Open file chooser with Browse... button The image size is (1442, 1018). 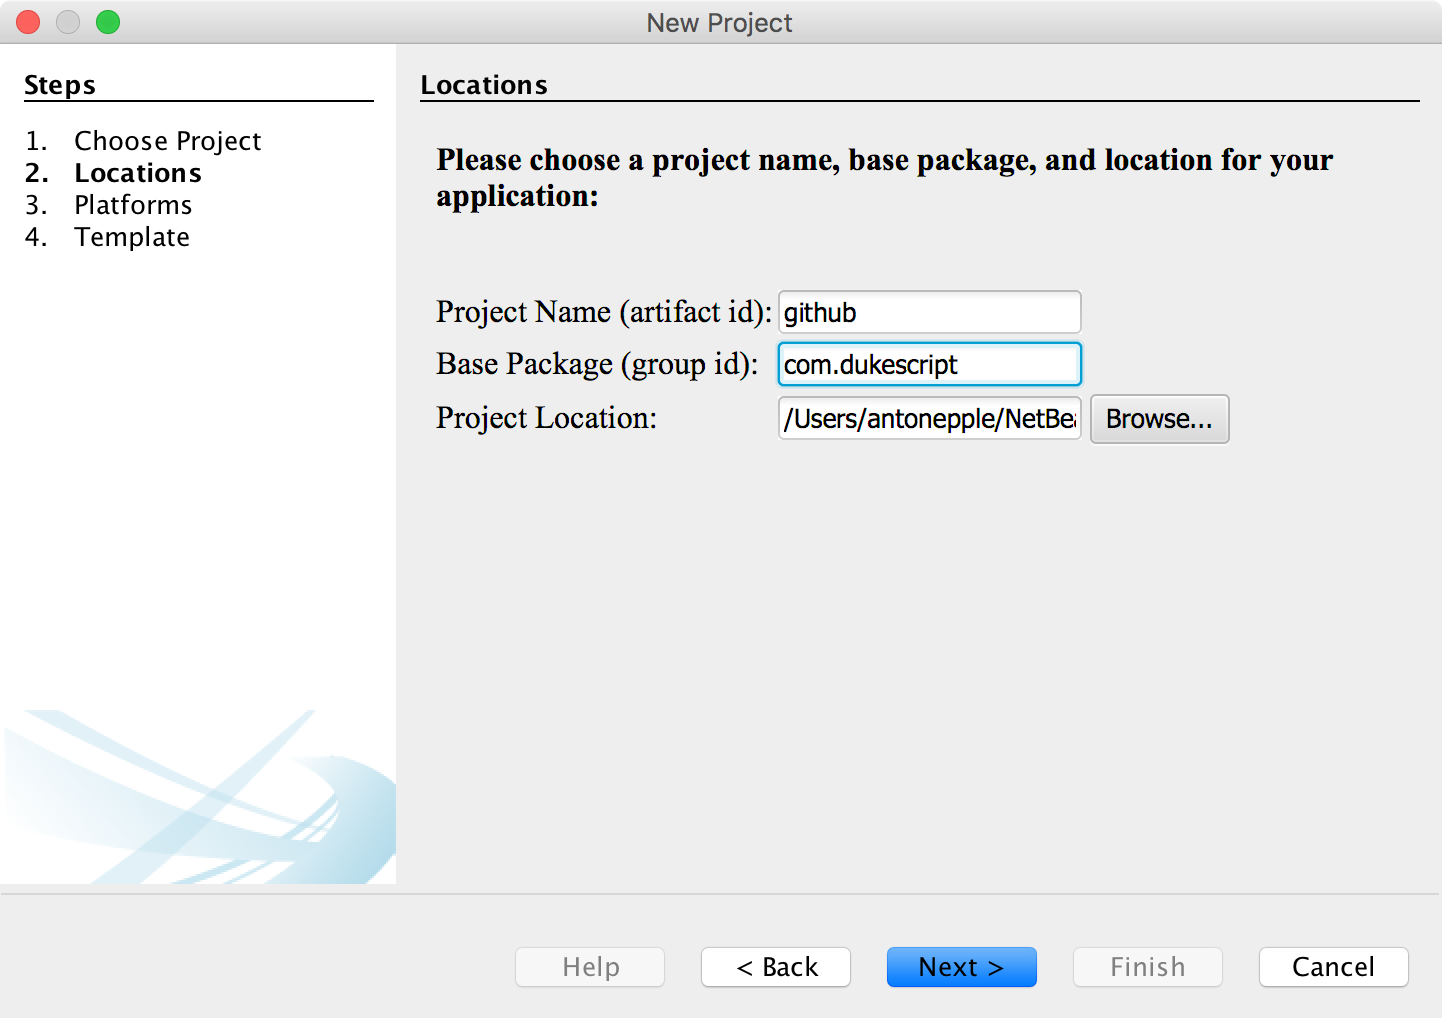click(x=1159, y=419)
